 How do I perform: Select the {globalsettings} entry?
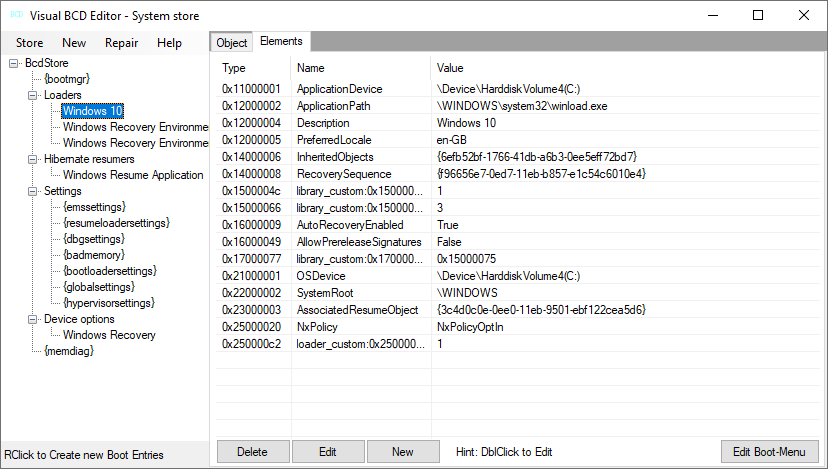click(99, 287)
